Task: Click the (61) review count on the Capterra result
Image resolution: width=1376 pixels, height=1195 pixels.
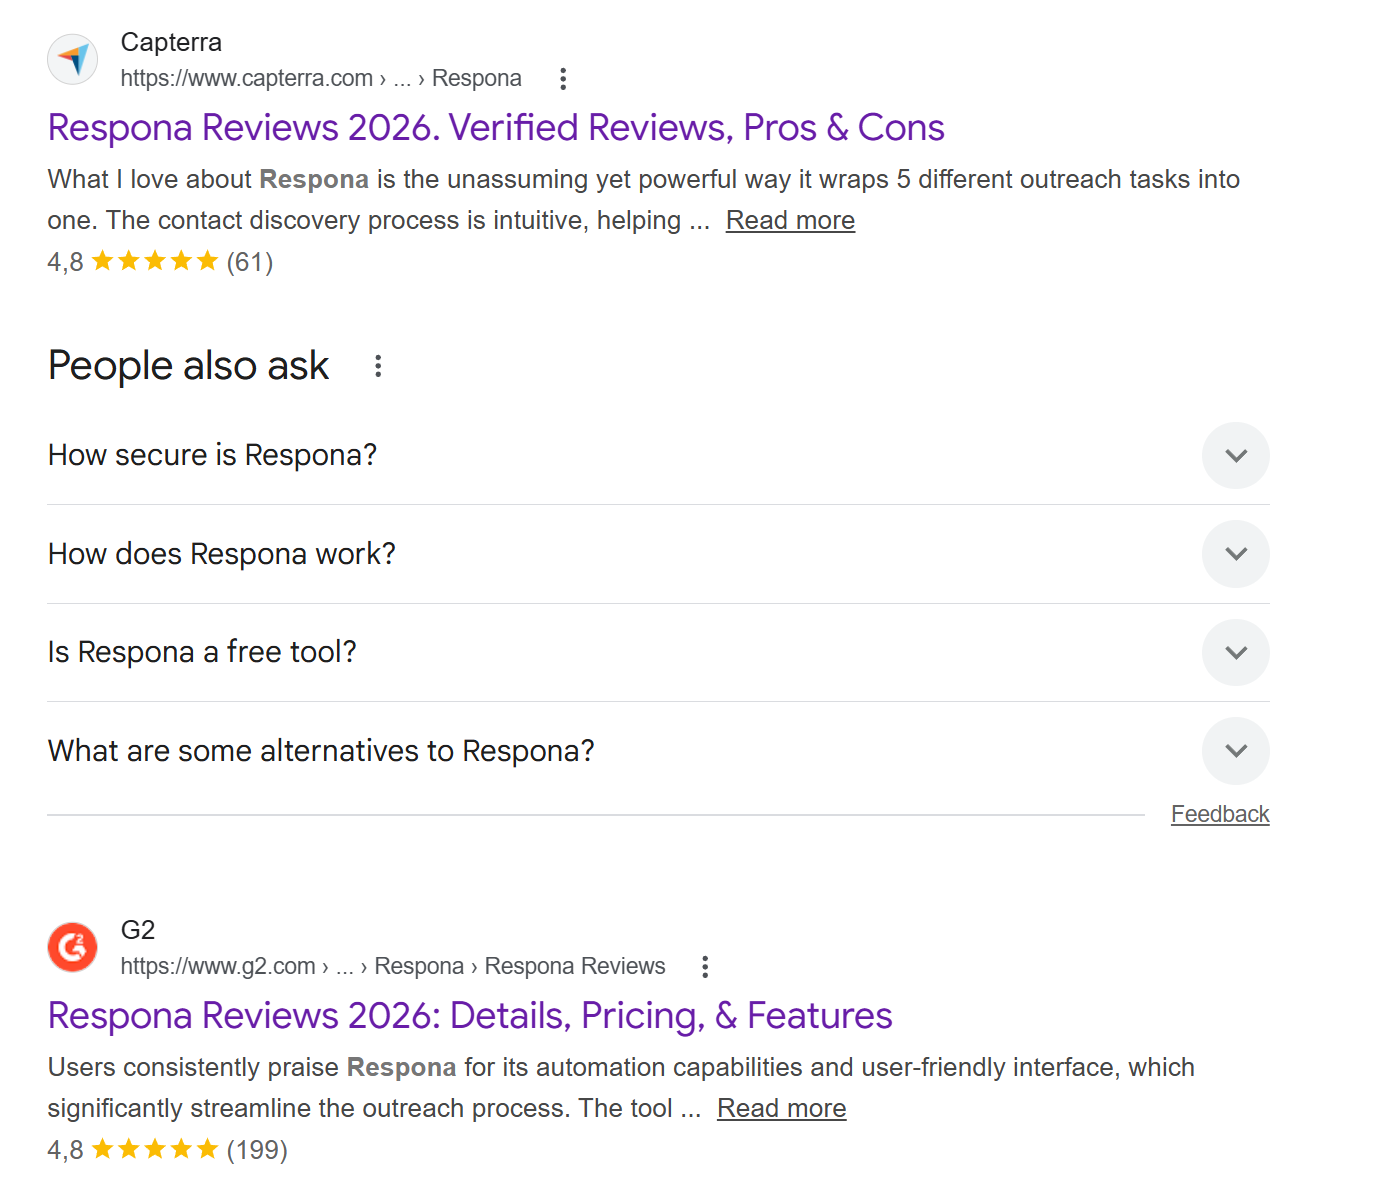Action: pyautogui.click(x=249, y=261)
